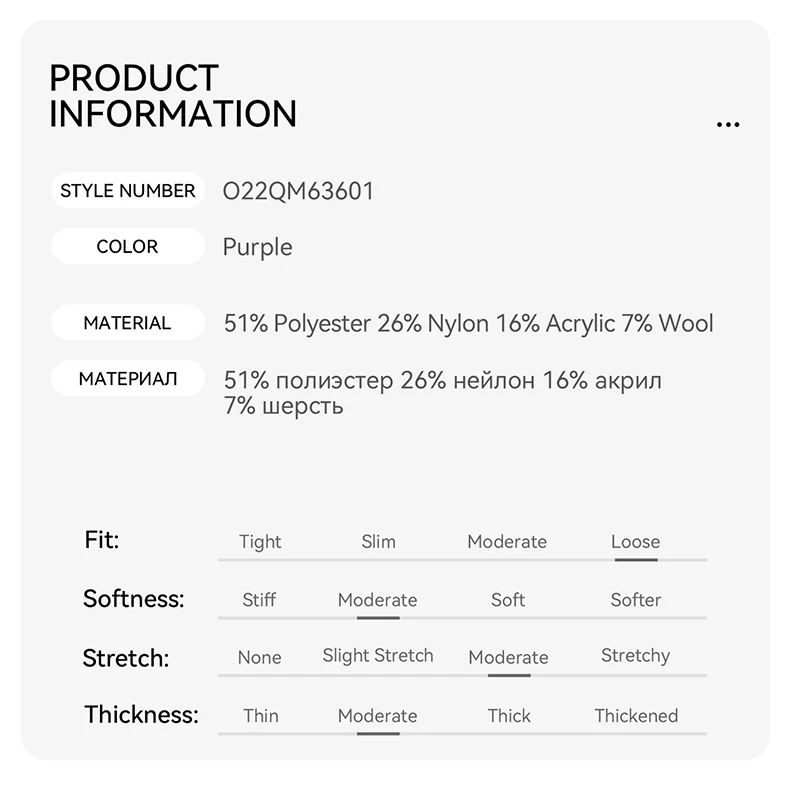Screen dimensions: 790x789
Task: Pick Softer in the Softness row
Action: [x=635, y=600]
